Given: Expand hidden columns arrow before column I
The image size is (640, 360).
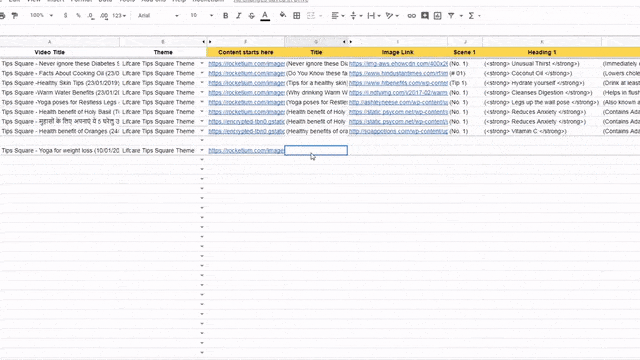Looking at the screenshot, I should pyautogui.click(x=351, y=42).
